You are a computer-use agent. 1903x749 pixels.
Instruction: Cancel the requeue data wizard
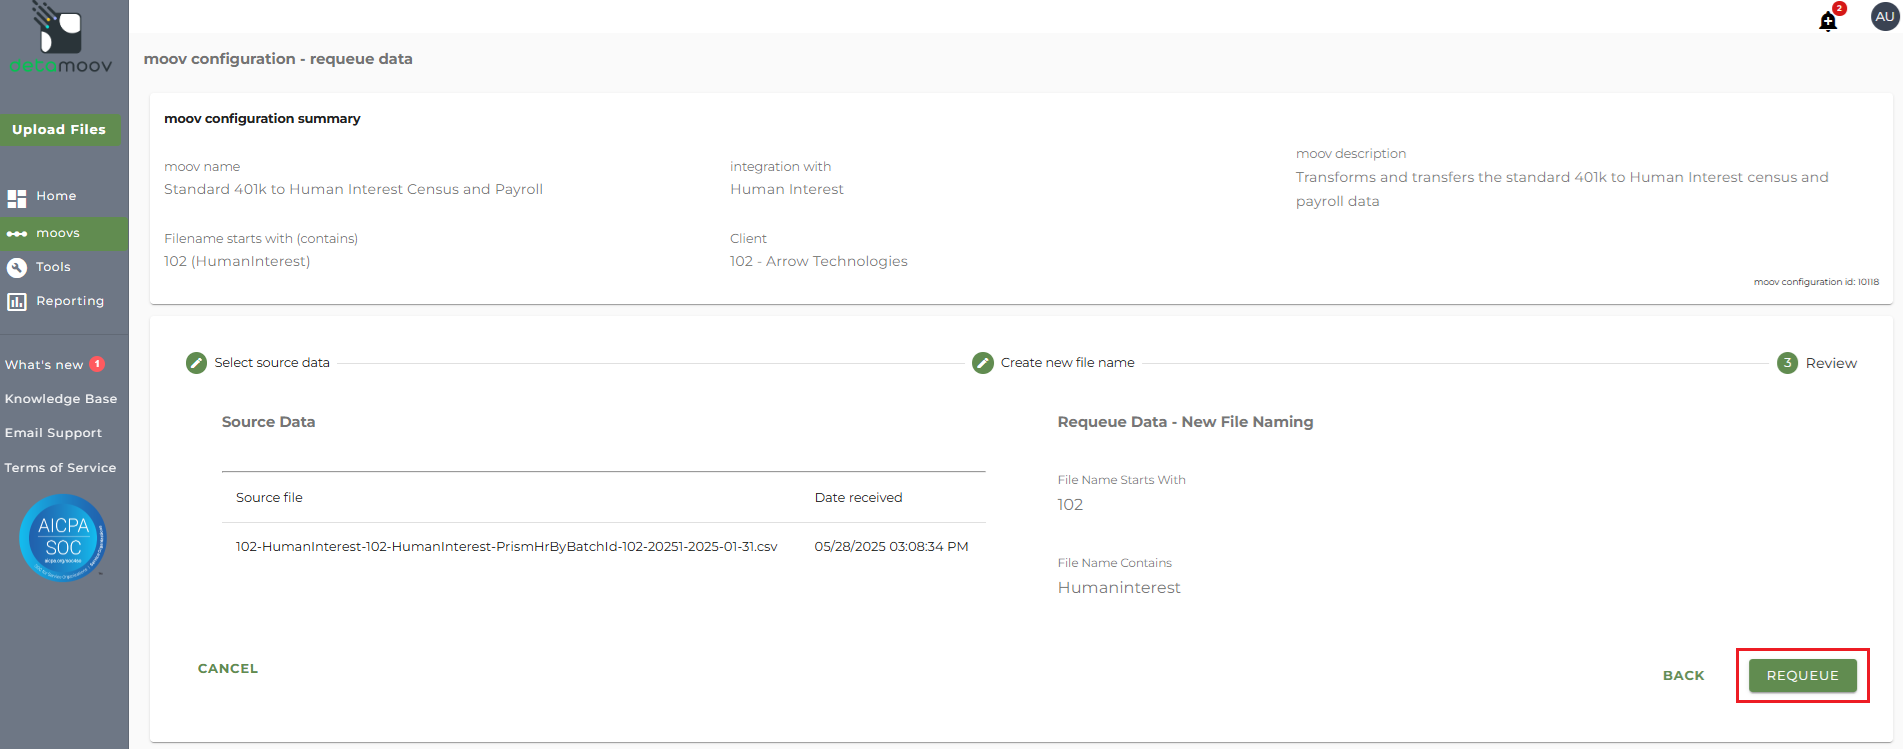pyautogui.click(x=228, y=669)
